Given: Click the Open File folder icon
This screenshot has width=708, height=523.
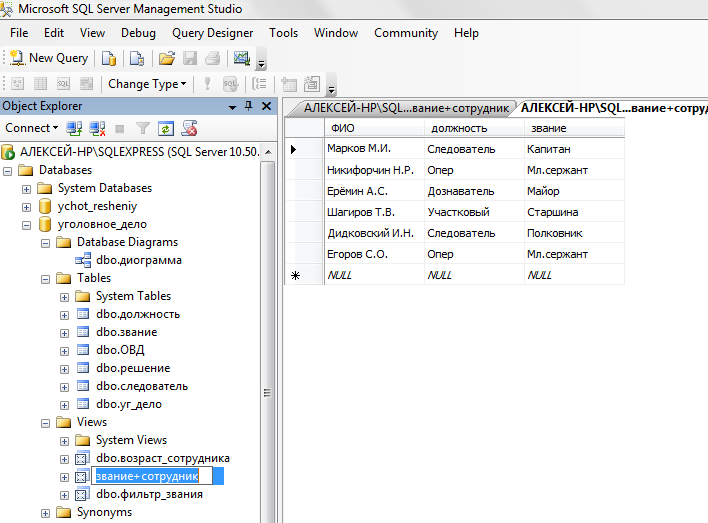Looking at the screenshot, I should pyautogui.click(x=167, y=58).
